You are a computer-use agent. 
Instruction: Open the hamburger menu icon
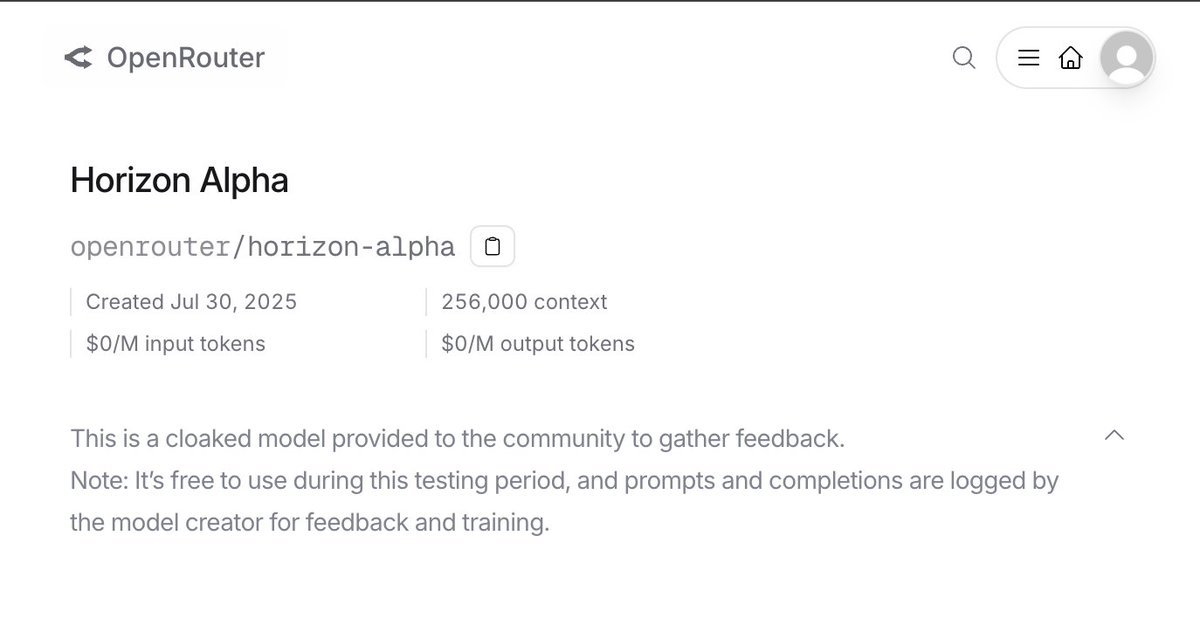(x=1028, y=58)
